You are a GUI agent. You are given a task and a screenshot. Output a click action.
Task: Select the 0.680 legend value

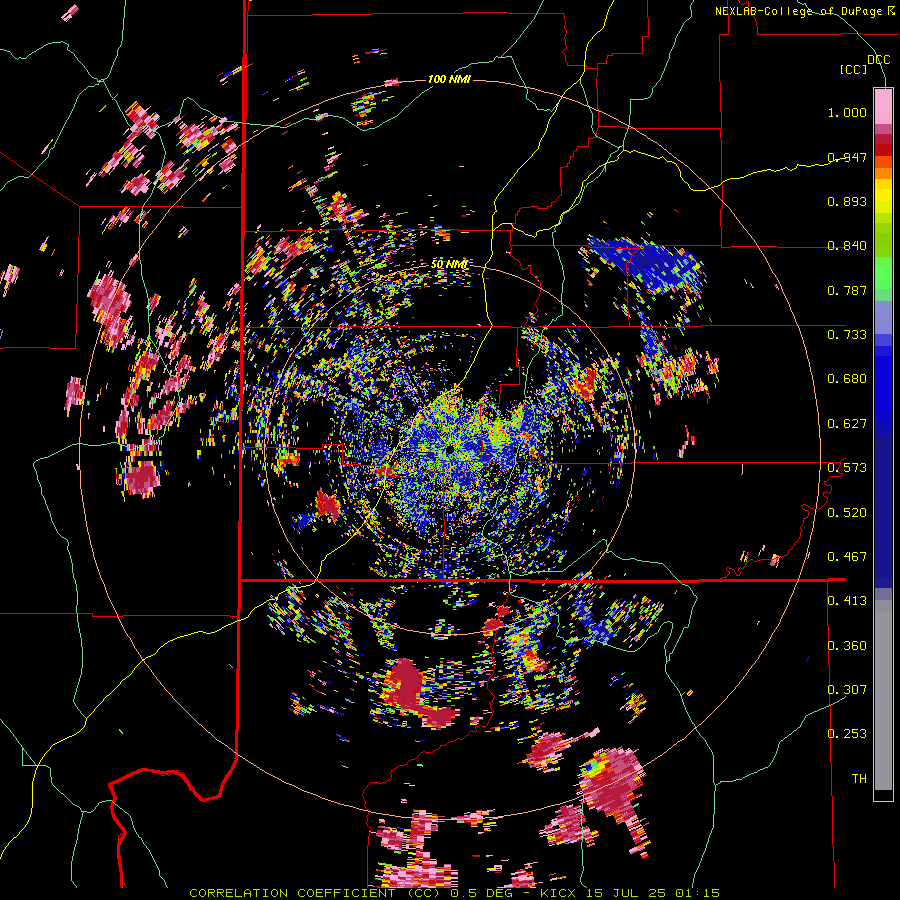pos(847,379)
